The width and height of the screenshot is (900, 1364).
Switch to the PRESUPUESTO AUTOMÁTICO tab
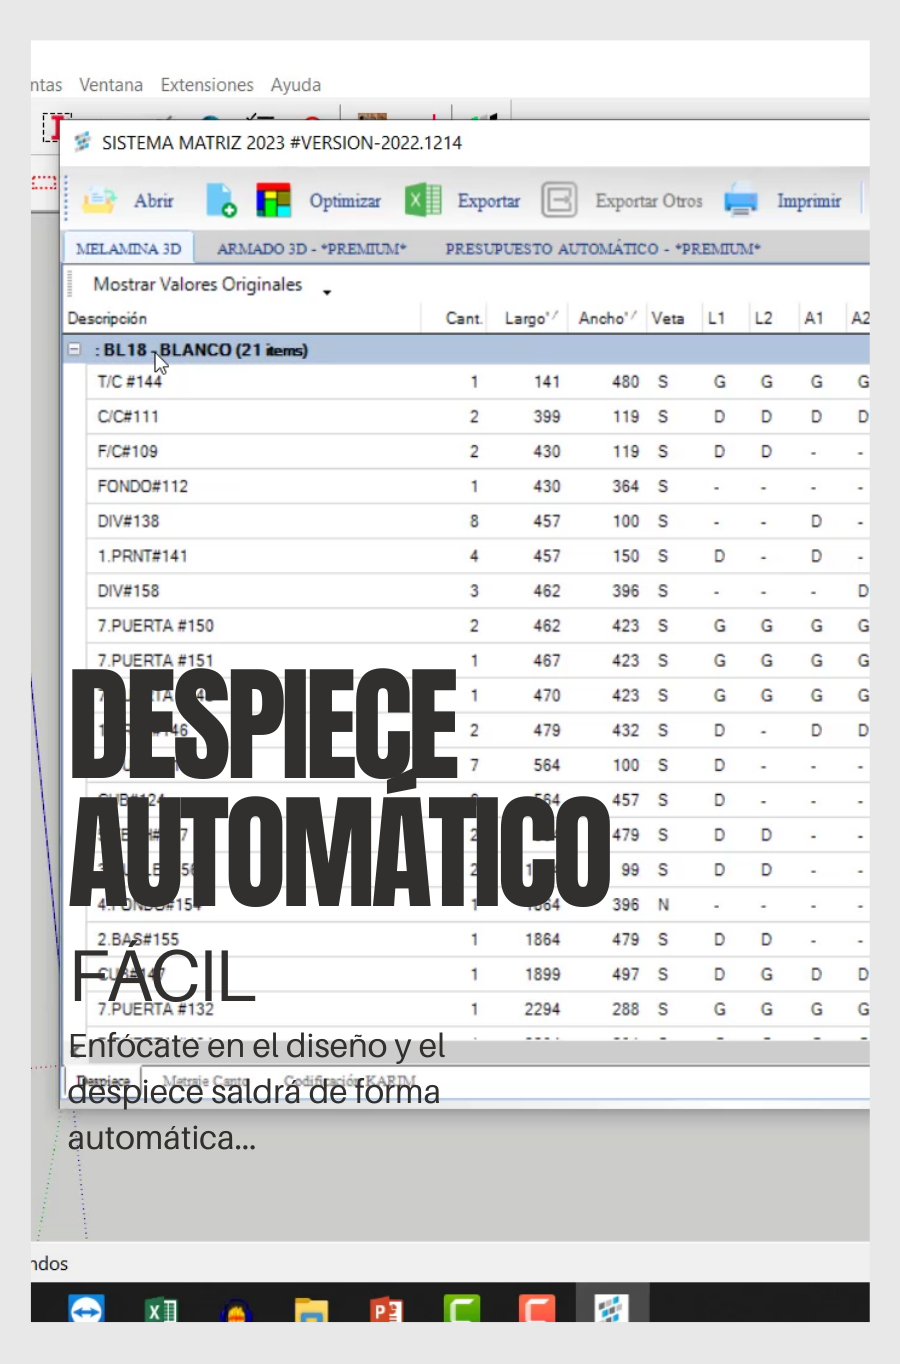tap(602, 249)
